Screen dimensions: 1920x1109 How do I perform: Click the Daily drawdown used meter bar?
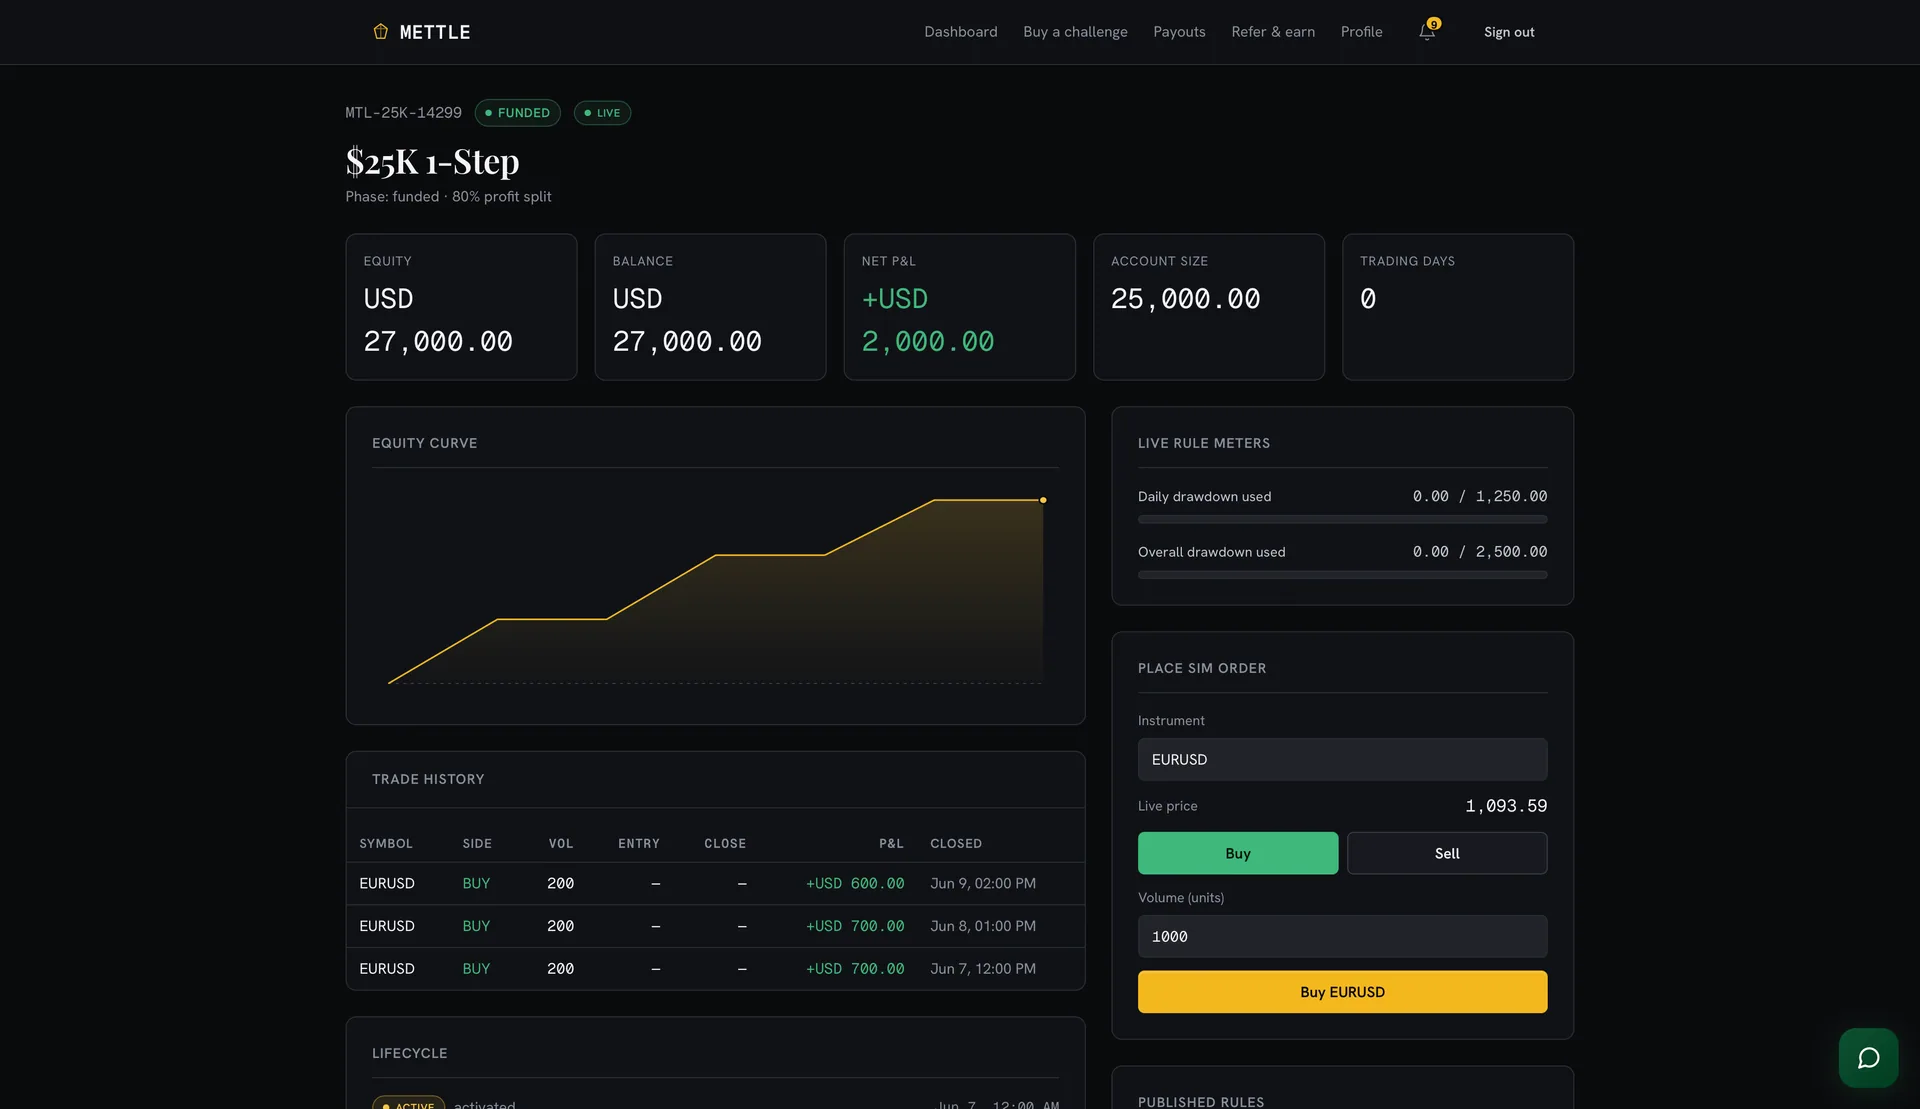[x=1342, y=520]
